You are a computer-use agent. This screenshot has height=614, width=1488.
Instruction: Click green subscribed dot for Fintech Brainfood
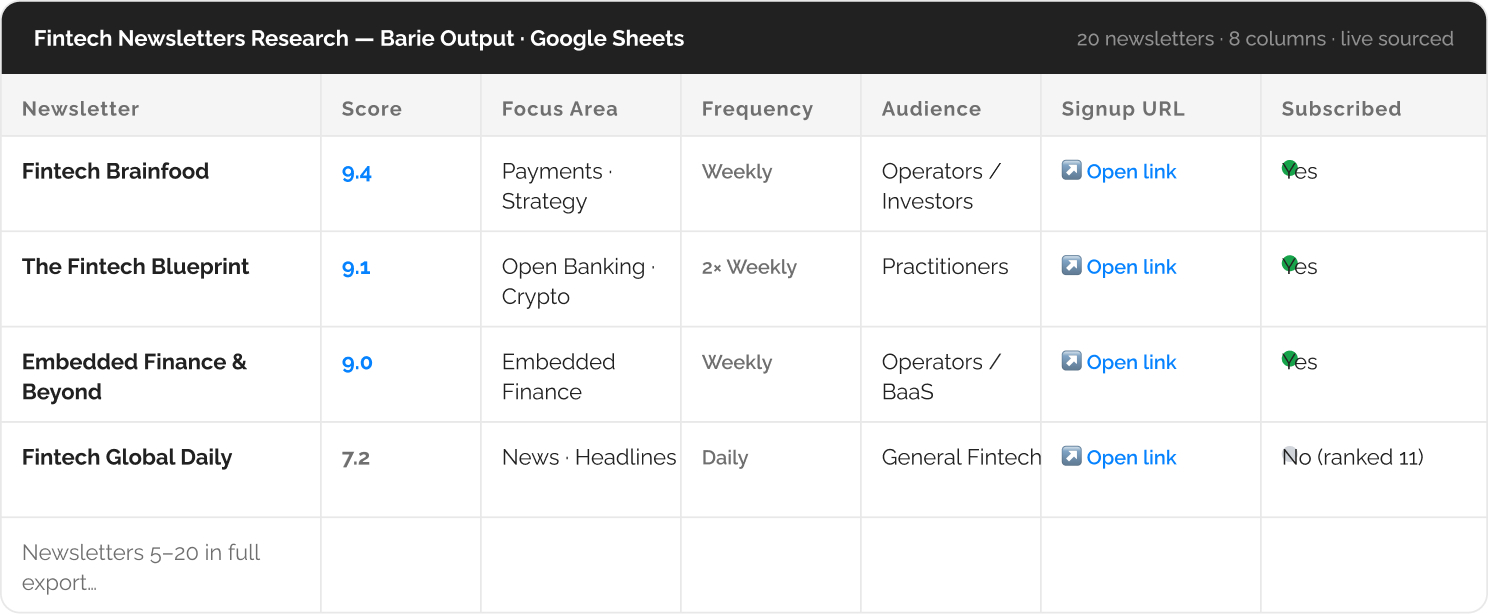tap(1289, 168)
